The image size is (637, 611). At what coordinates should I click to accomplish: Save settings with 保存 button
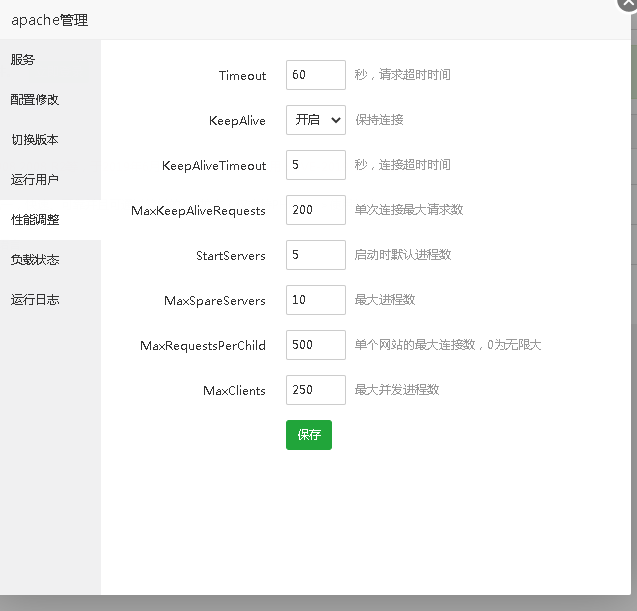(x=309, y=435)
